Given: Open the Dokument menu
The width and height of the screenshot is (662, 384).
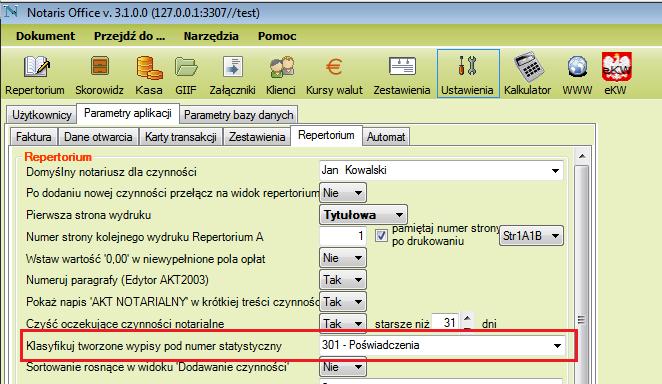Looking at the screenshot, I should (46, 36).
